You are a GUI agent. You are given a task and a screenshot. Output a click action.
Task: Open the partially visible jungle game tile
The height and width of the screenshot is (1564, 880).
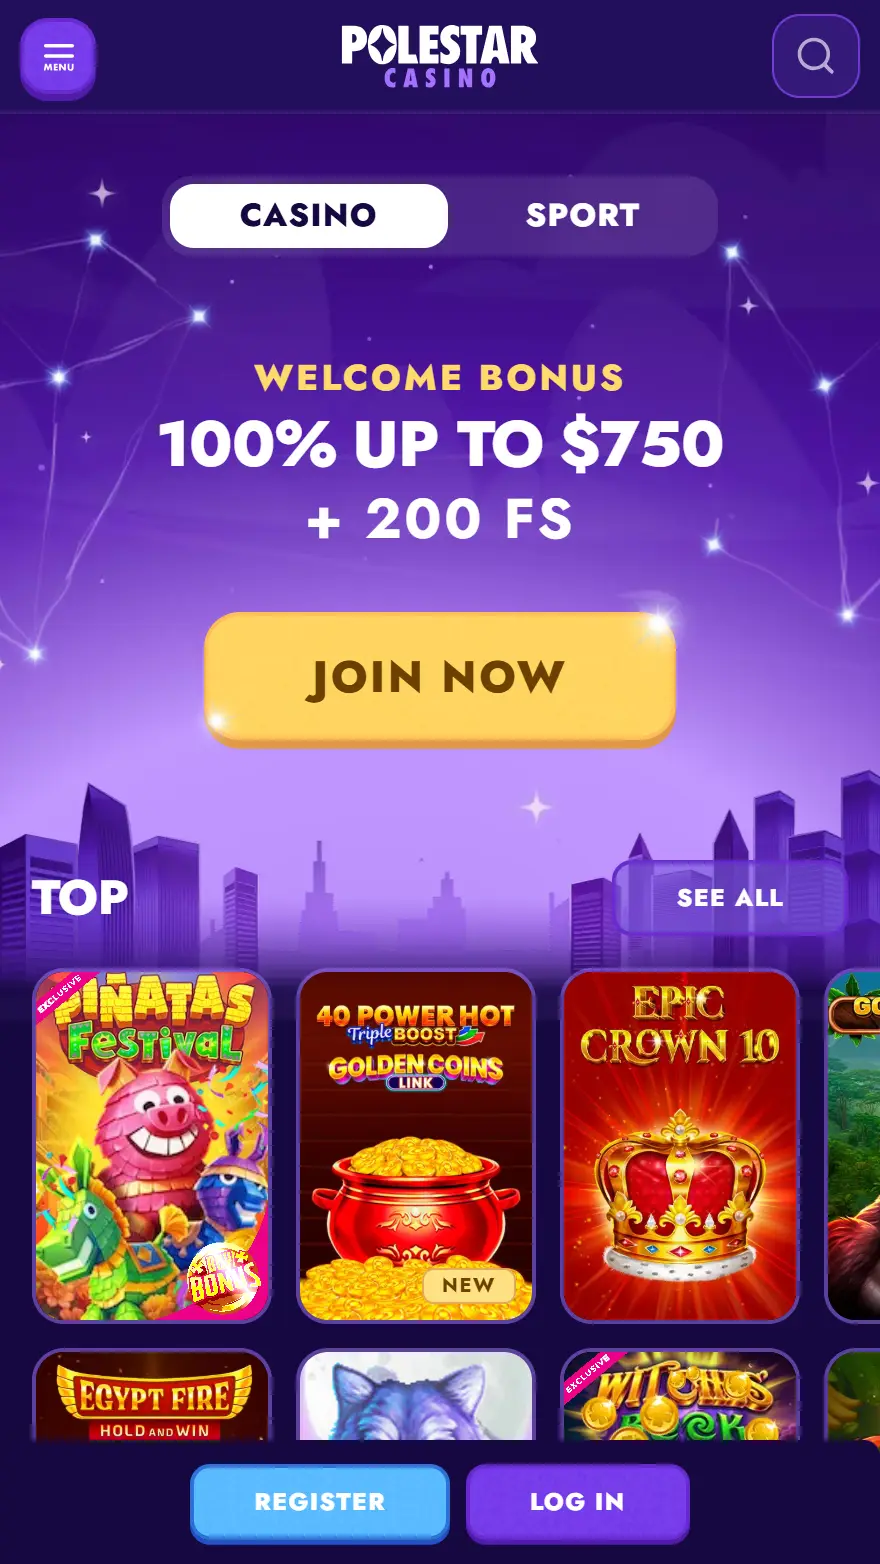tap(853, 1146)
